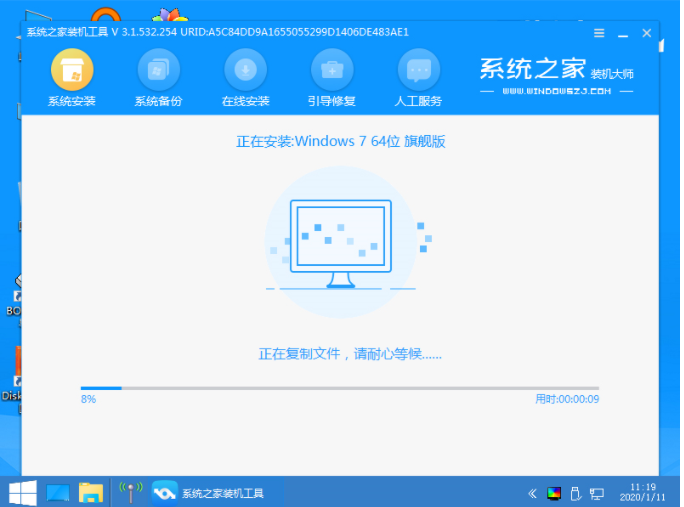Click the desktop icon on taskbar
Image resolution: width=684 pixels, height=507 pixels.
[x=57, y=492]
